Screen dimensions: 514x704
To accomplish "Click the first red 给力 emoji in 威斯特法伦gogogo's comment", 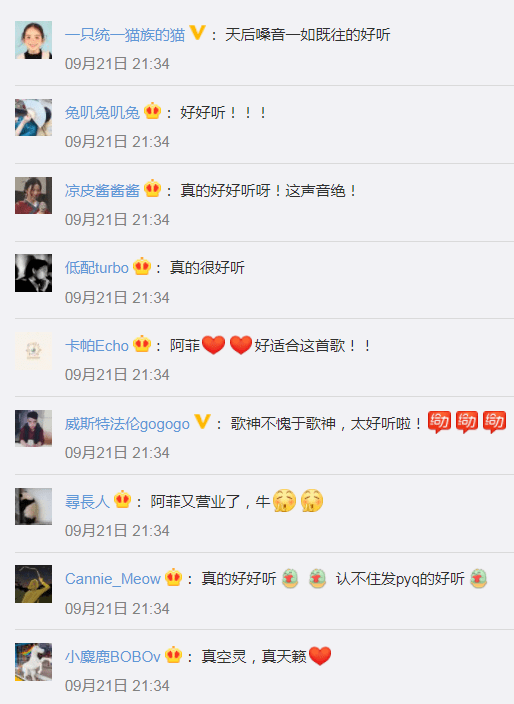I will [439, 422].
